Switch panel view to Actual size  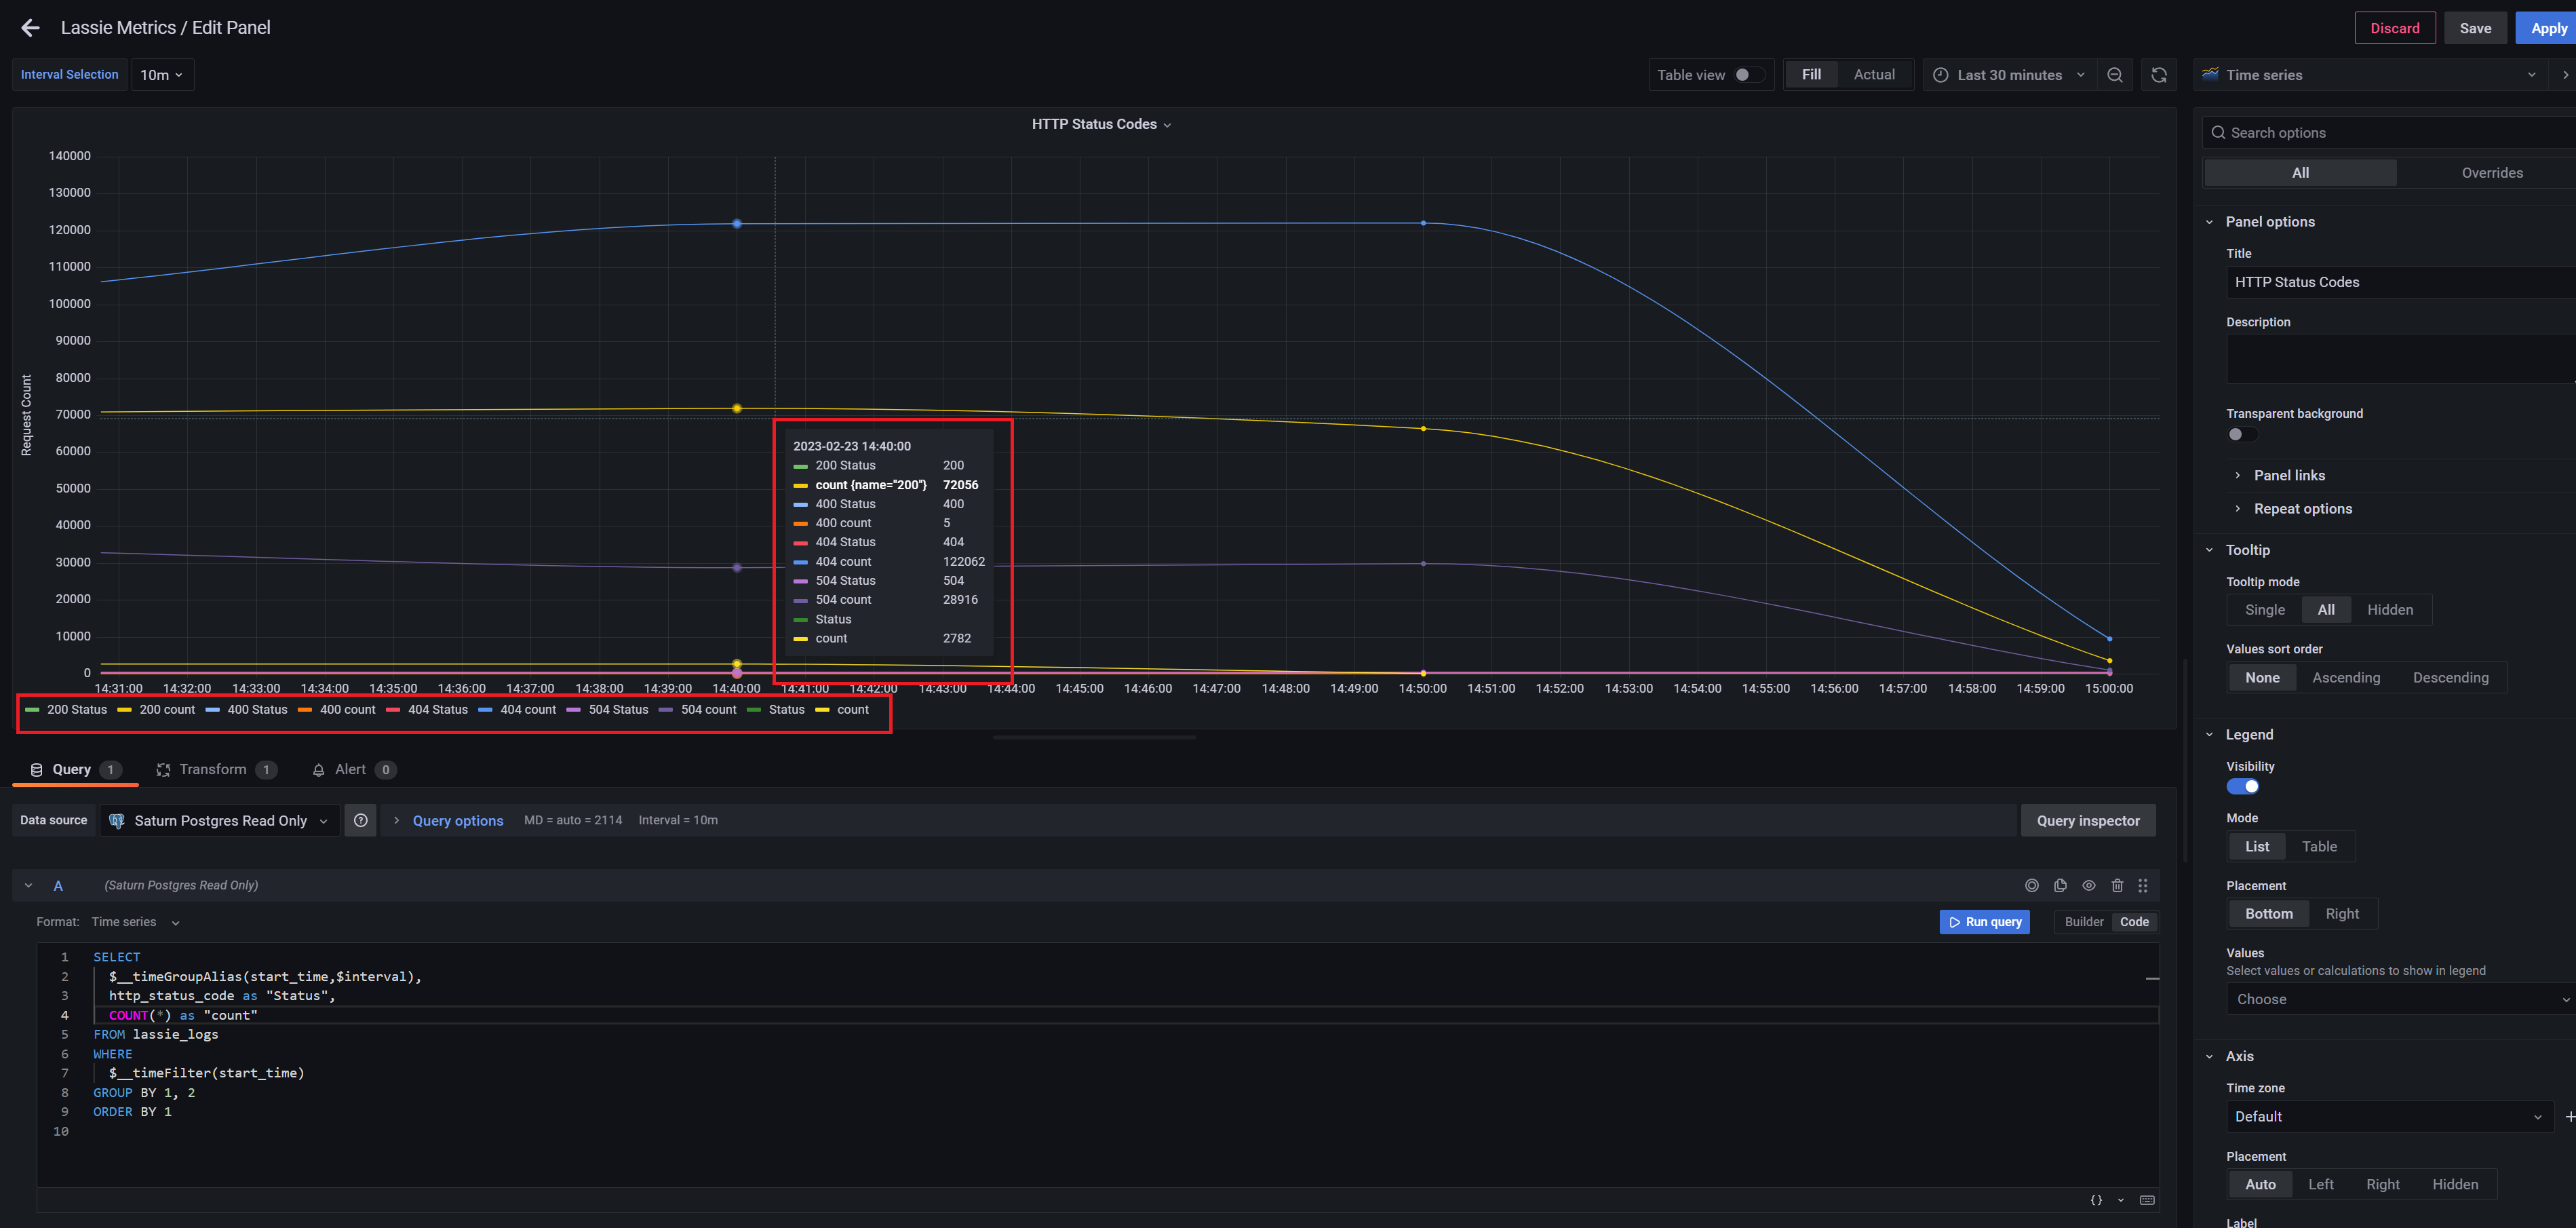tap(1873, 75)
